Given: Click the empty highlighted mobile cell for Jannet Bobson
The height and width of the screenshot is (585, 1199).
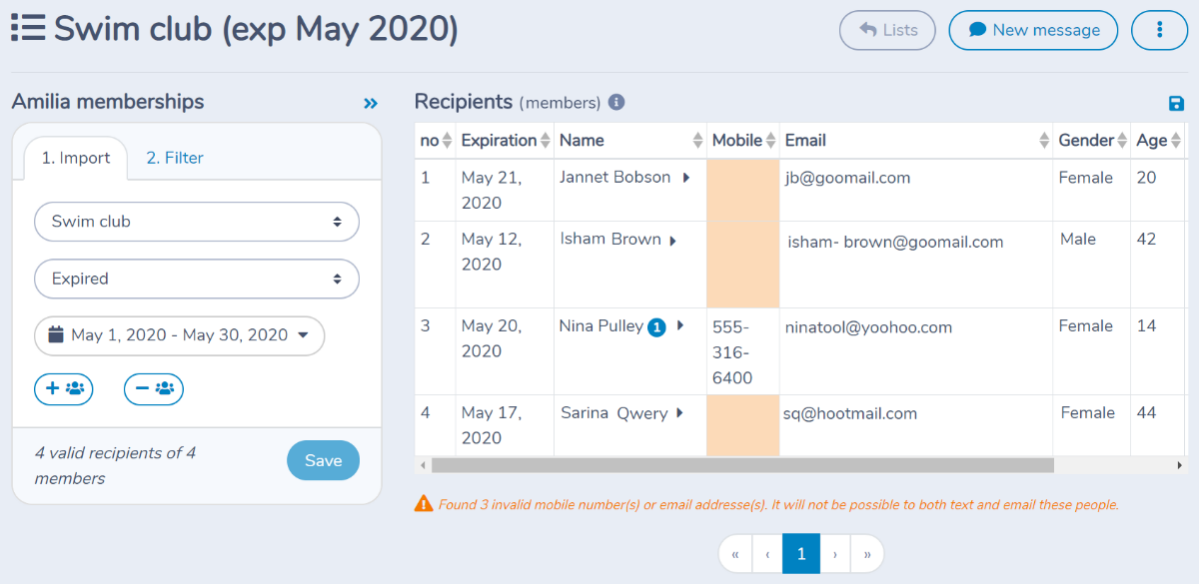Looking at the screenshot, I should (x=743, y=190).
